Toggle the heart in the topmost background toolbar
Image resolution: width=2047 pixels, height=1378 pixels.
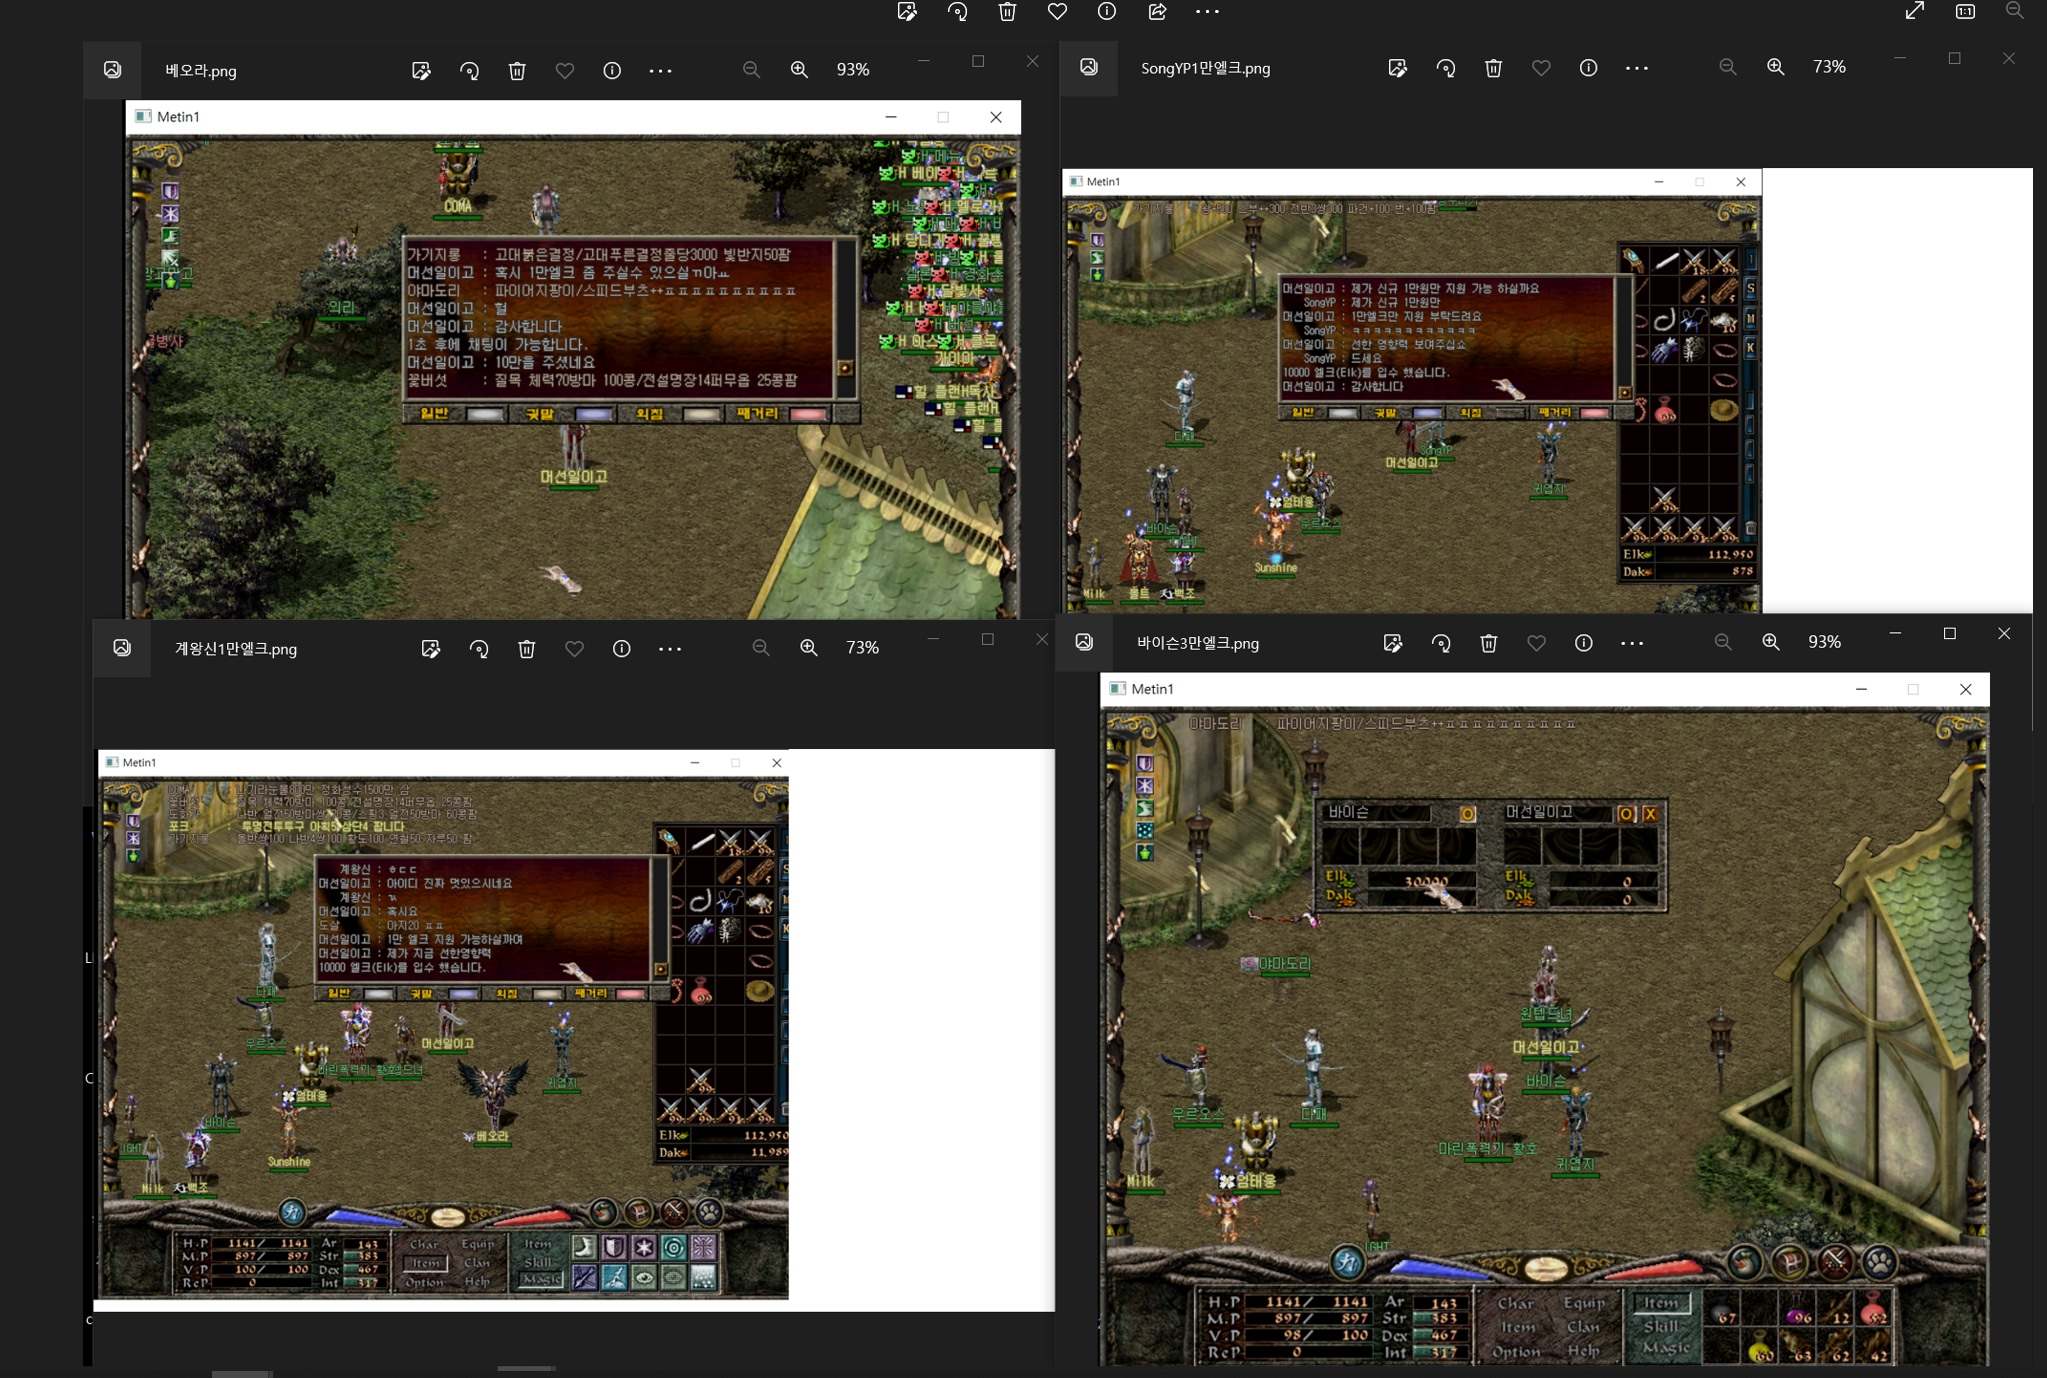click(x=1057, y=12)
